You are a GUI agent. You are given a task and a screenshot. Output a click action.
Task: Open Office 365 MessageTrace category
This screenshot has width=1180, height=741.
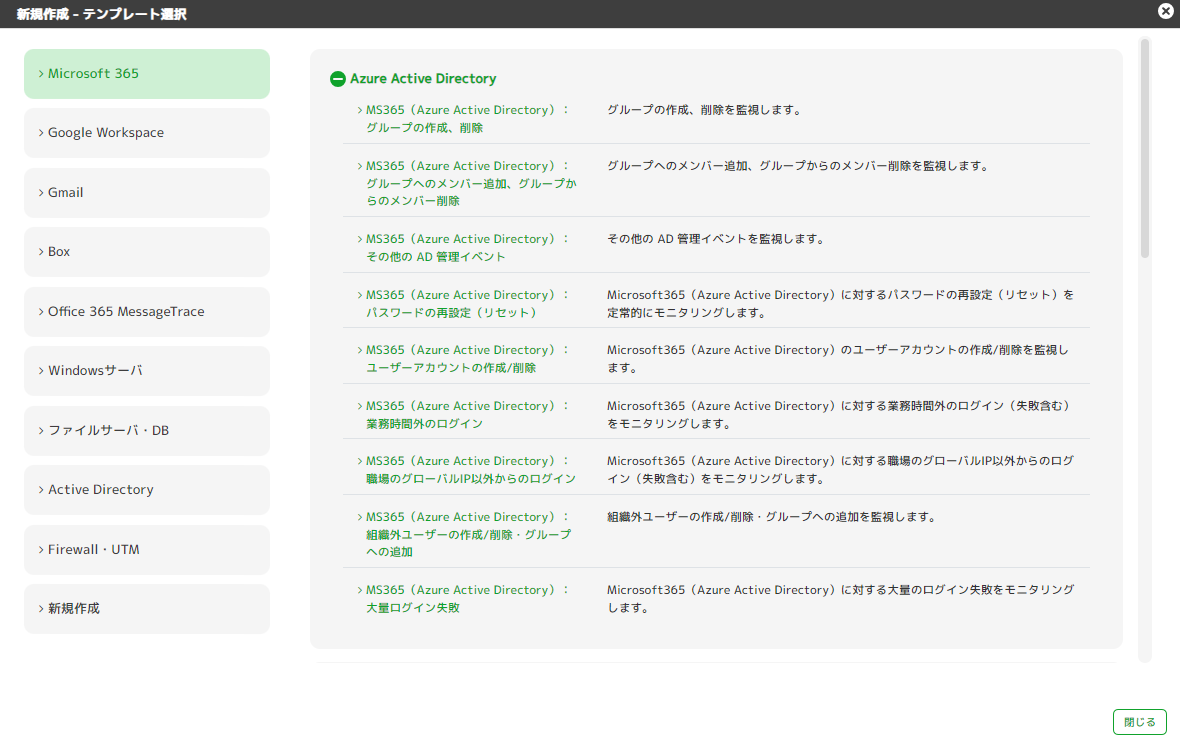(x=147, y=311)
